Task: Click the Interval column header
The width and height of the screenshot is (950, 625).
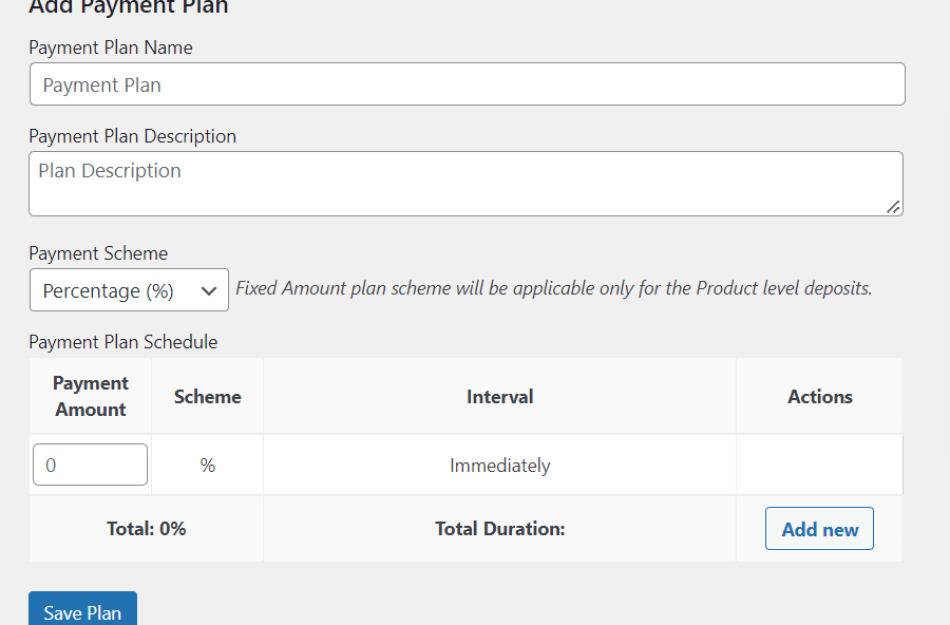Action: pyautogui.click(x=500, y=396)
